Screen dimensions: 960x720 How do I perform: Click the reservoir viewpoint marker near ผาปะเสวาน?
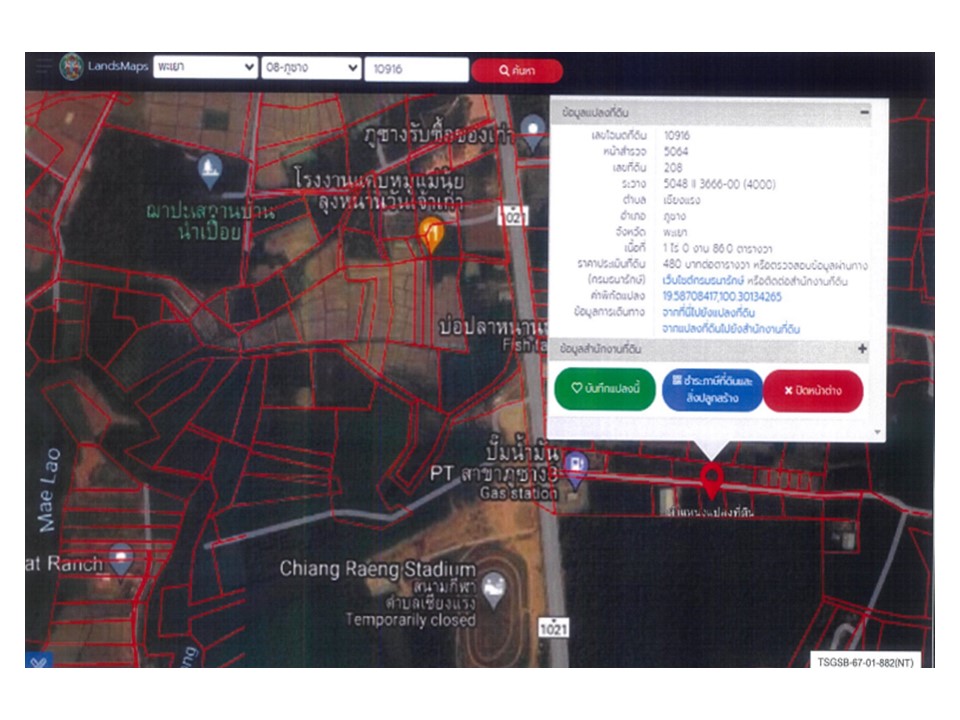pyautogui.click(x=208, y=170)
